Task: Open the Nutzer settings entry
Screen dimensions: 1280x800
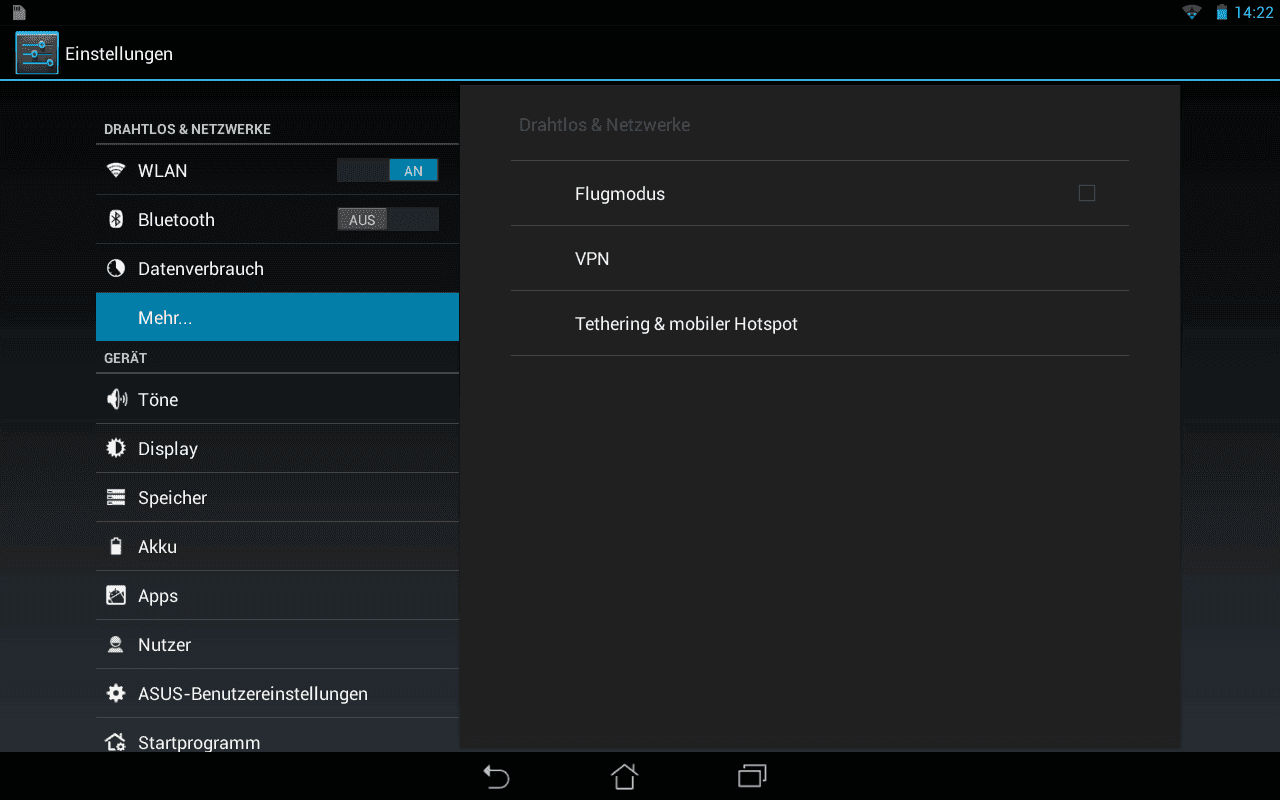Action: (277, 644)
